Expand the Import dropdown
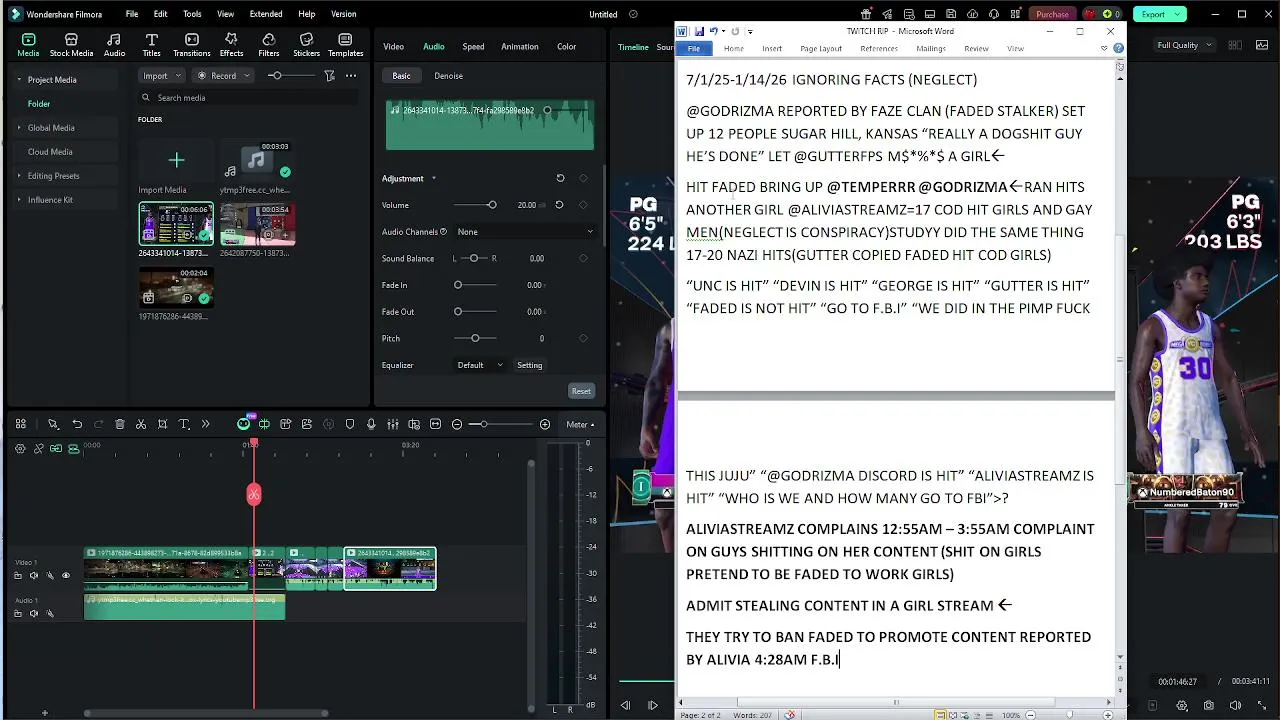This screenshot has width=1280, height=720. (x=178, y=76)
